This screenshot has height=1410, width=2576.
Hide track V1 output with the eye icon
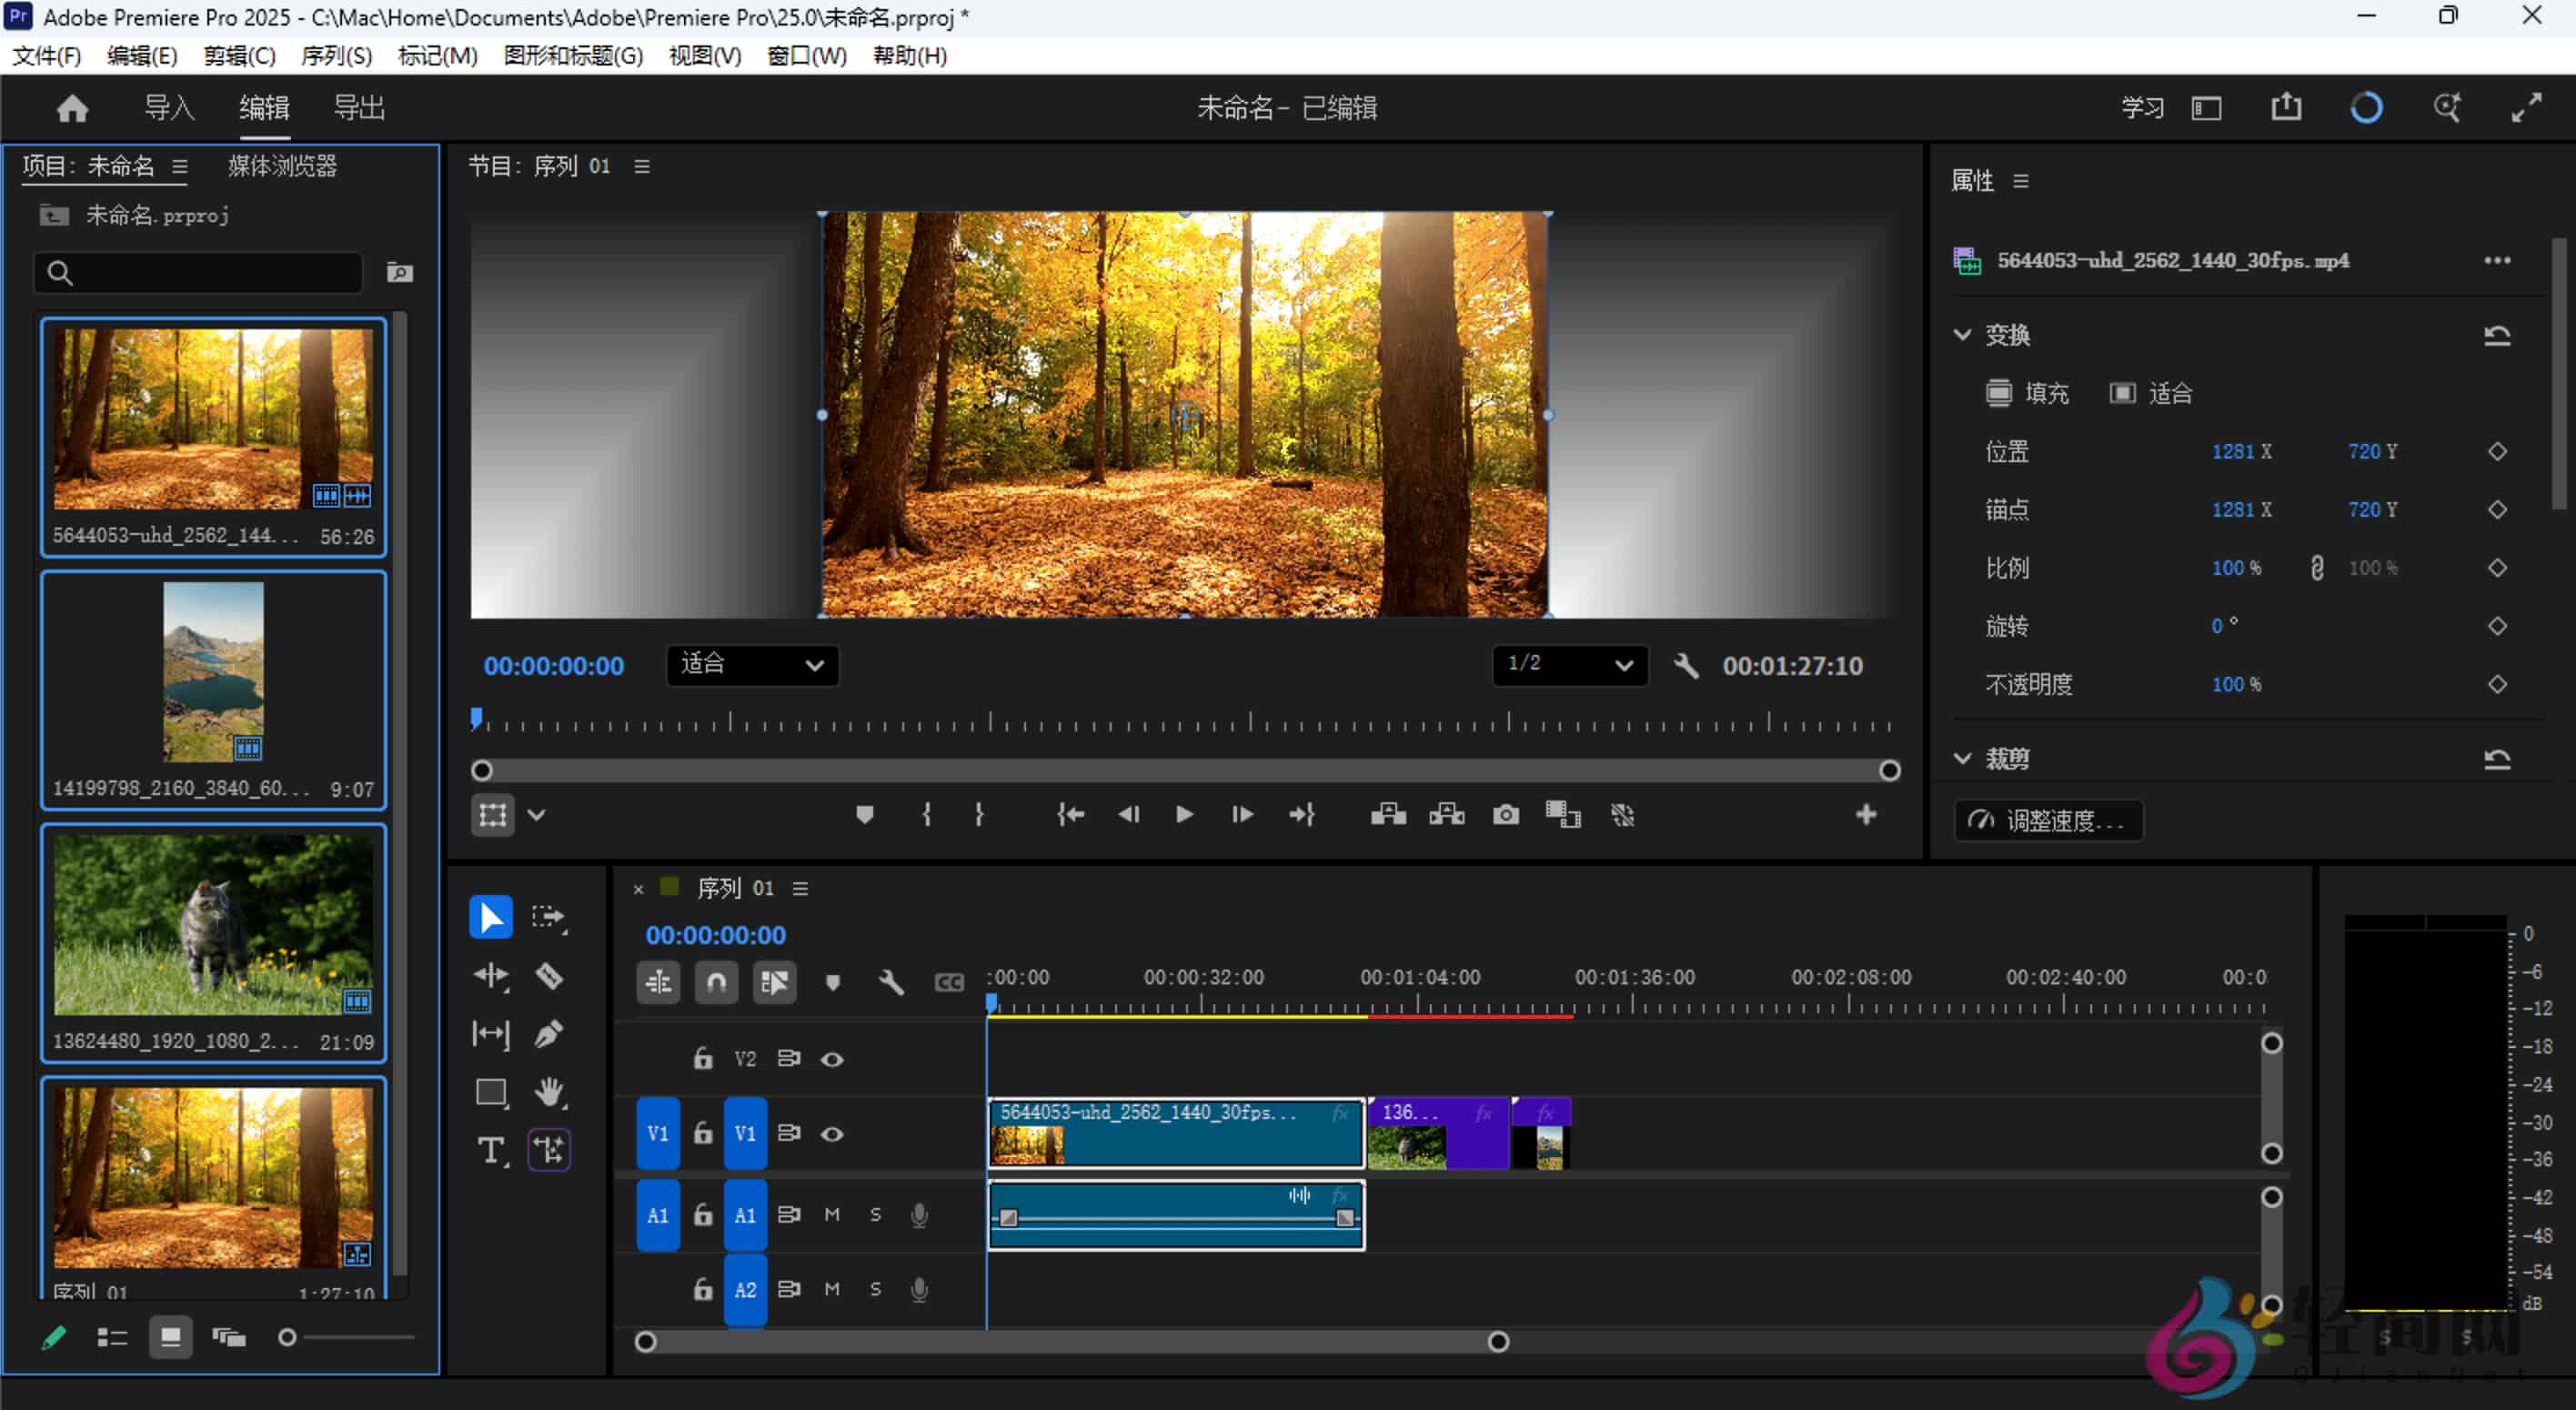click(x=833, y=1133)
